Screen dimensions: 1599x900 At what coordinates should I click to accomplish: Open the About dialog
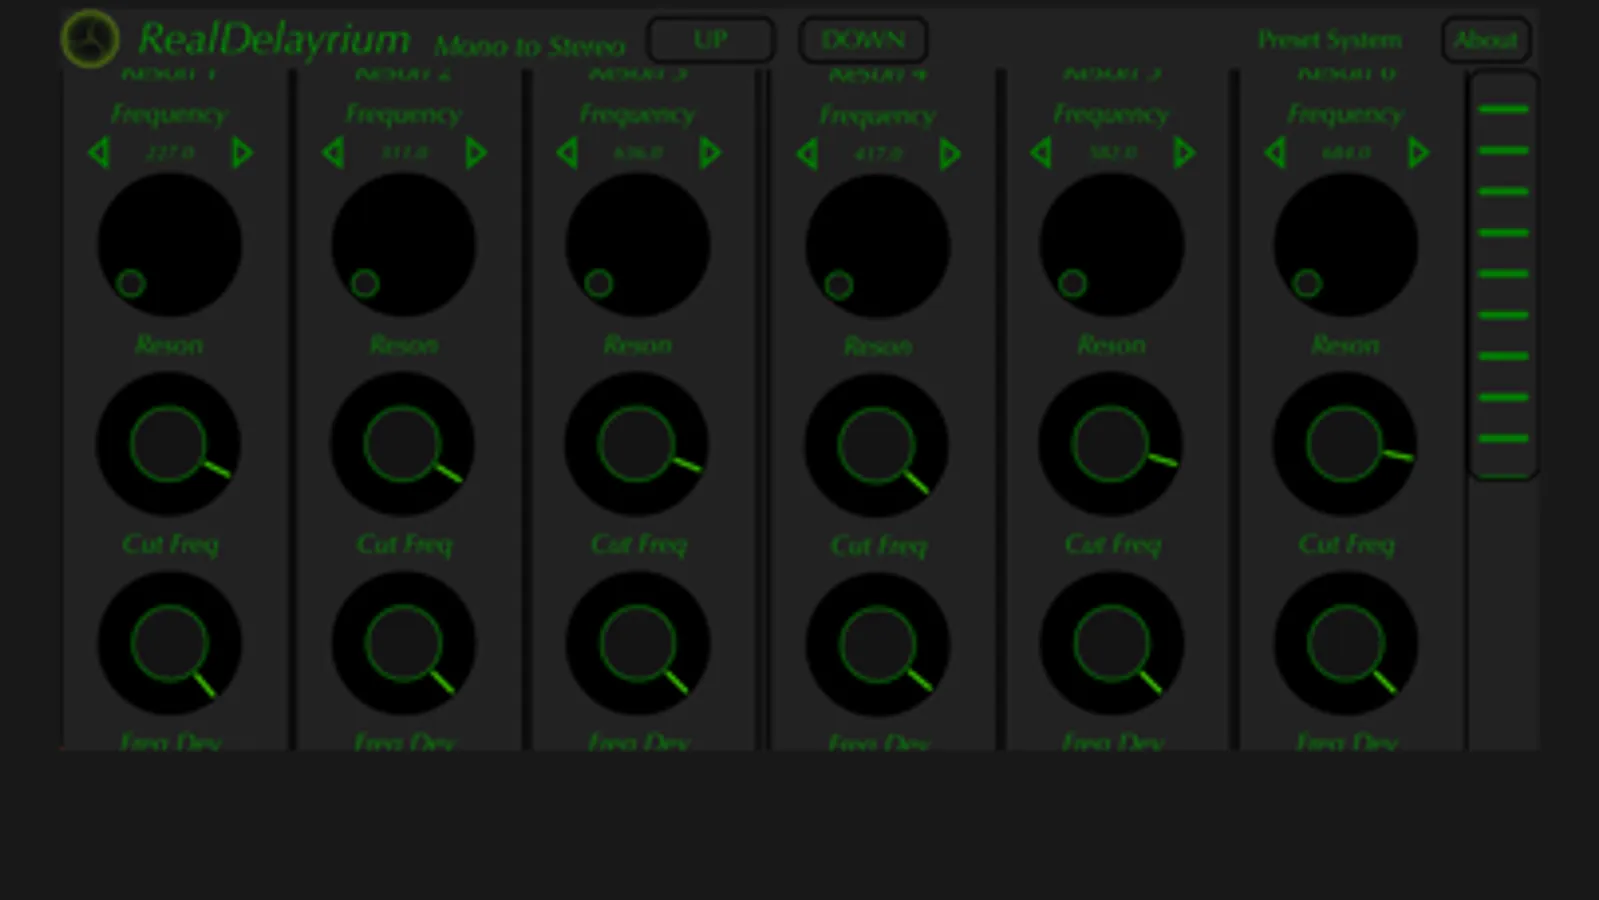click(1486, 40)
